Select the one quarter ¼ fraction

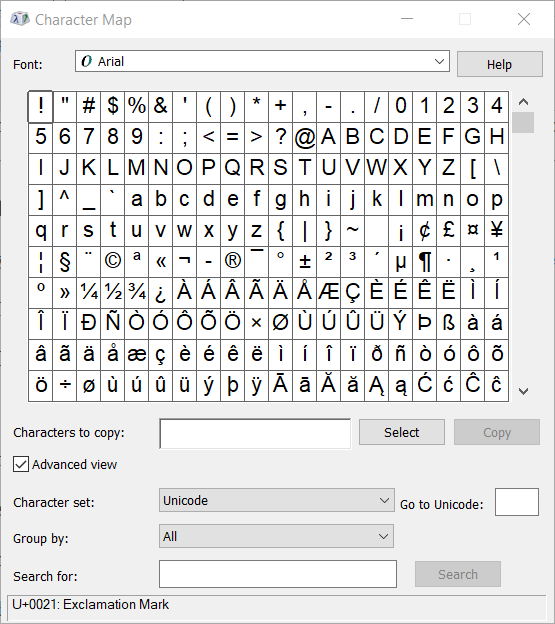coord(88,292)
